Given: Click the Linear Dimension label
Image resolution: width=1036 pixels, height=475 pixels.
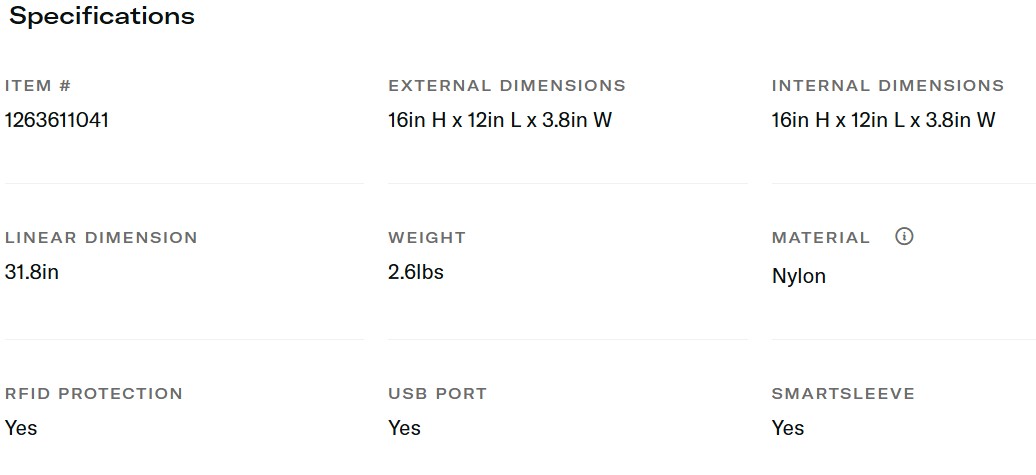Looking at the screenshot, I should pyautogui.click(x=101, y=238).
